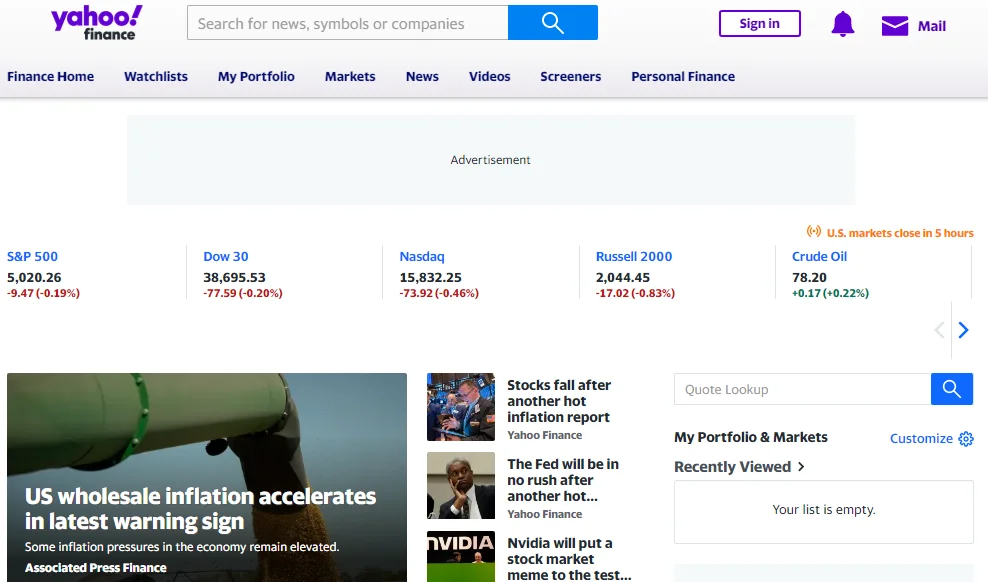Open Watchlists menu item
The height and width of the screenshot is (582, 988).
point(156,76)
